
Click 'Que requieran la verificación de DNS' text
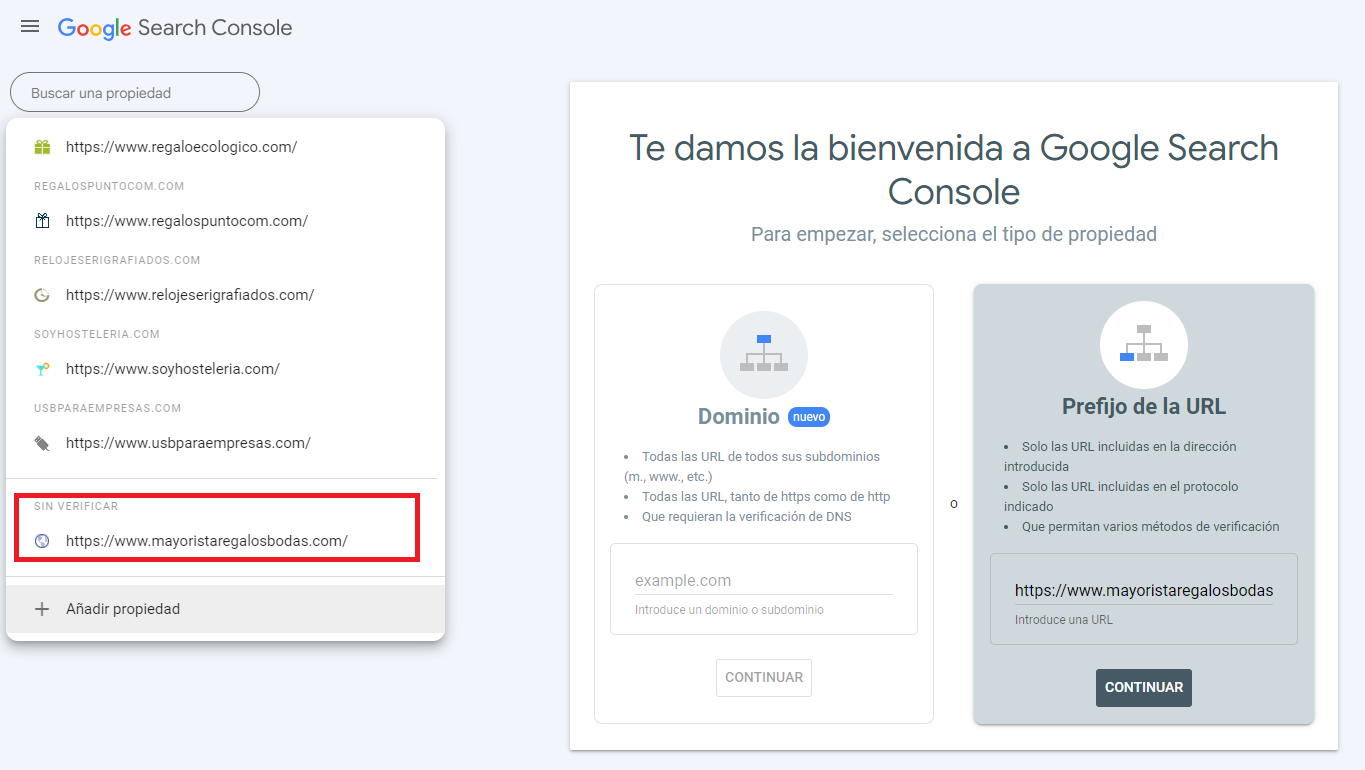(746, 517)
